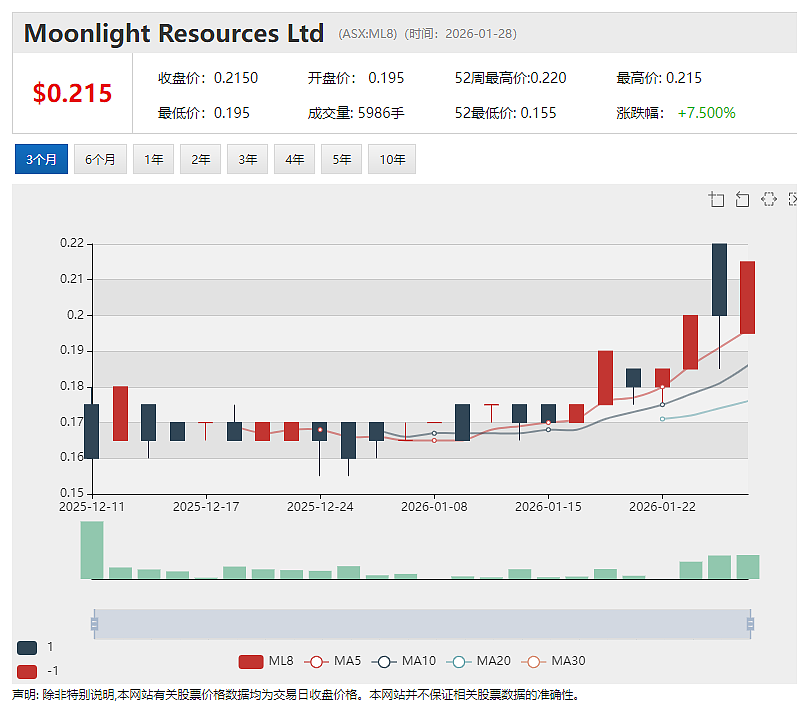The image size is (812, 717).
Task: Click the middle of the data zoom bar
Action: 422,624
